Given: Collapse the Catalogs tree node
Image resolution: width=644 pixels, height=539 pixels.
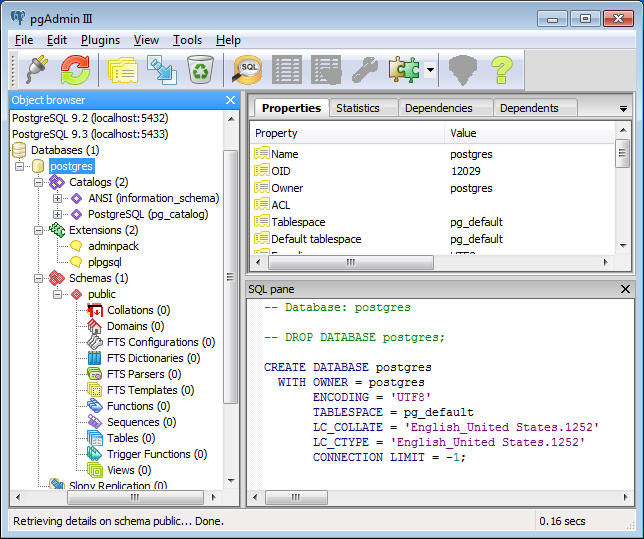Looking at the screenshot, I should 39,182.
